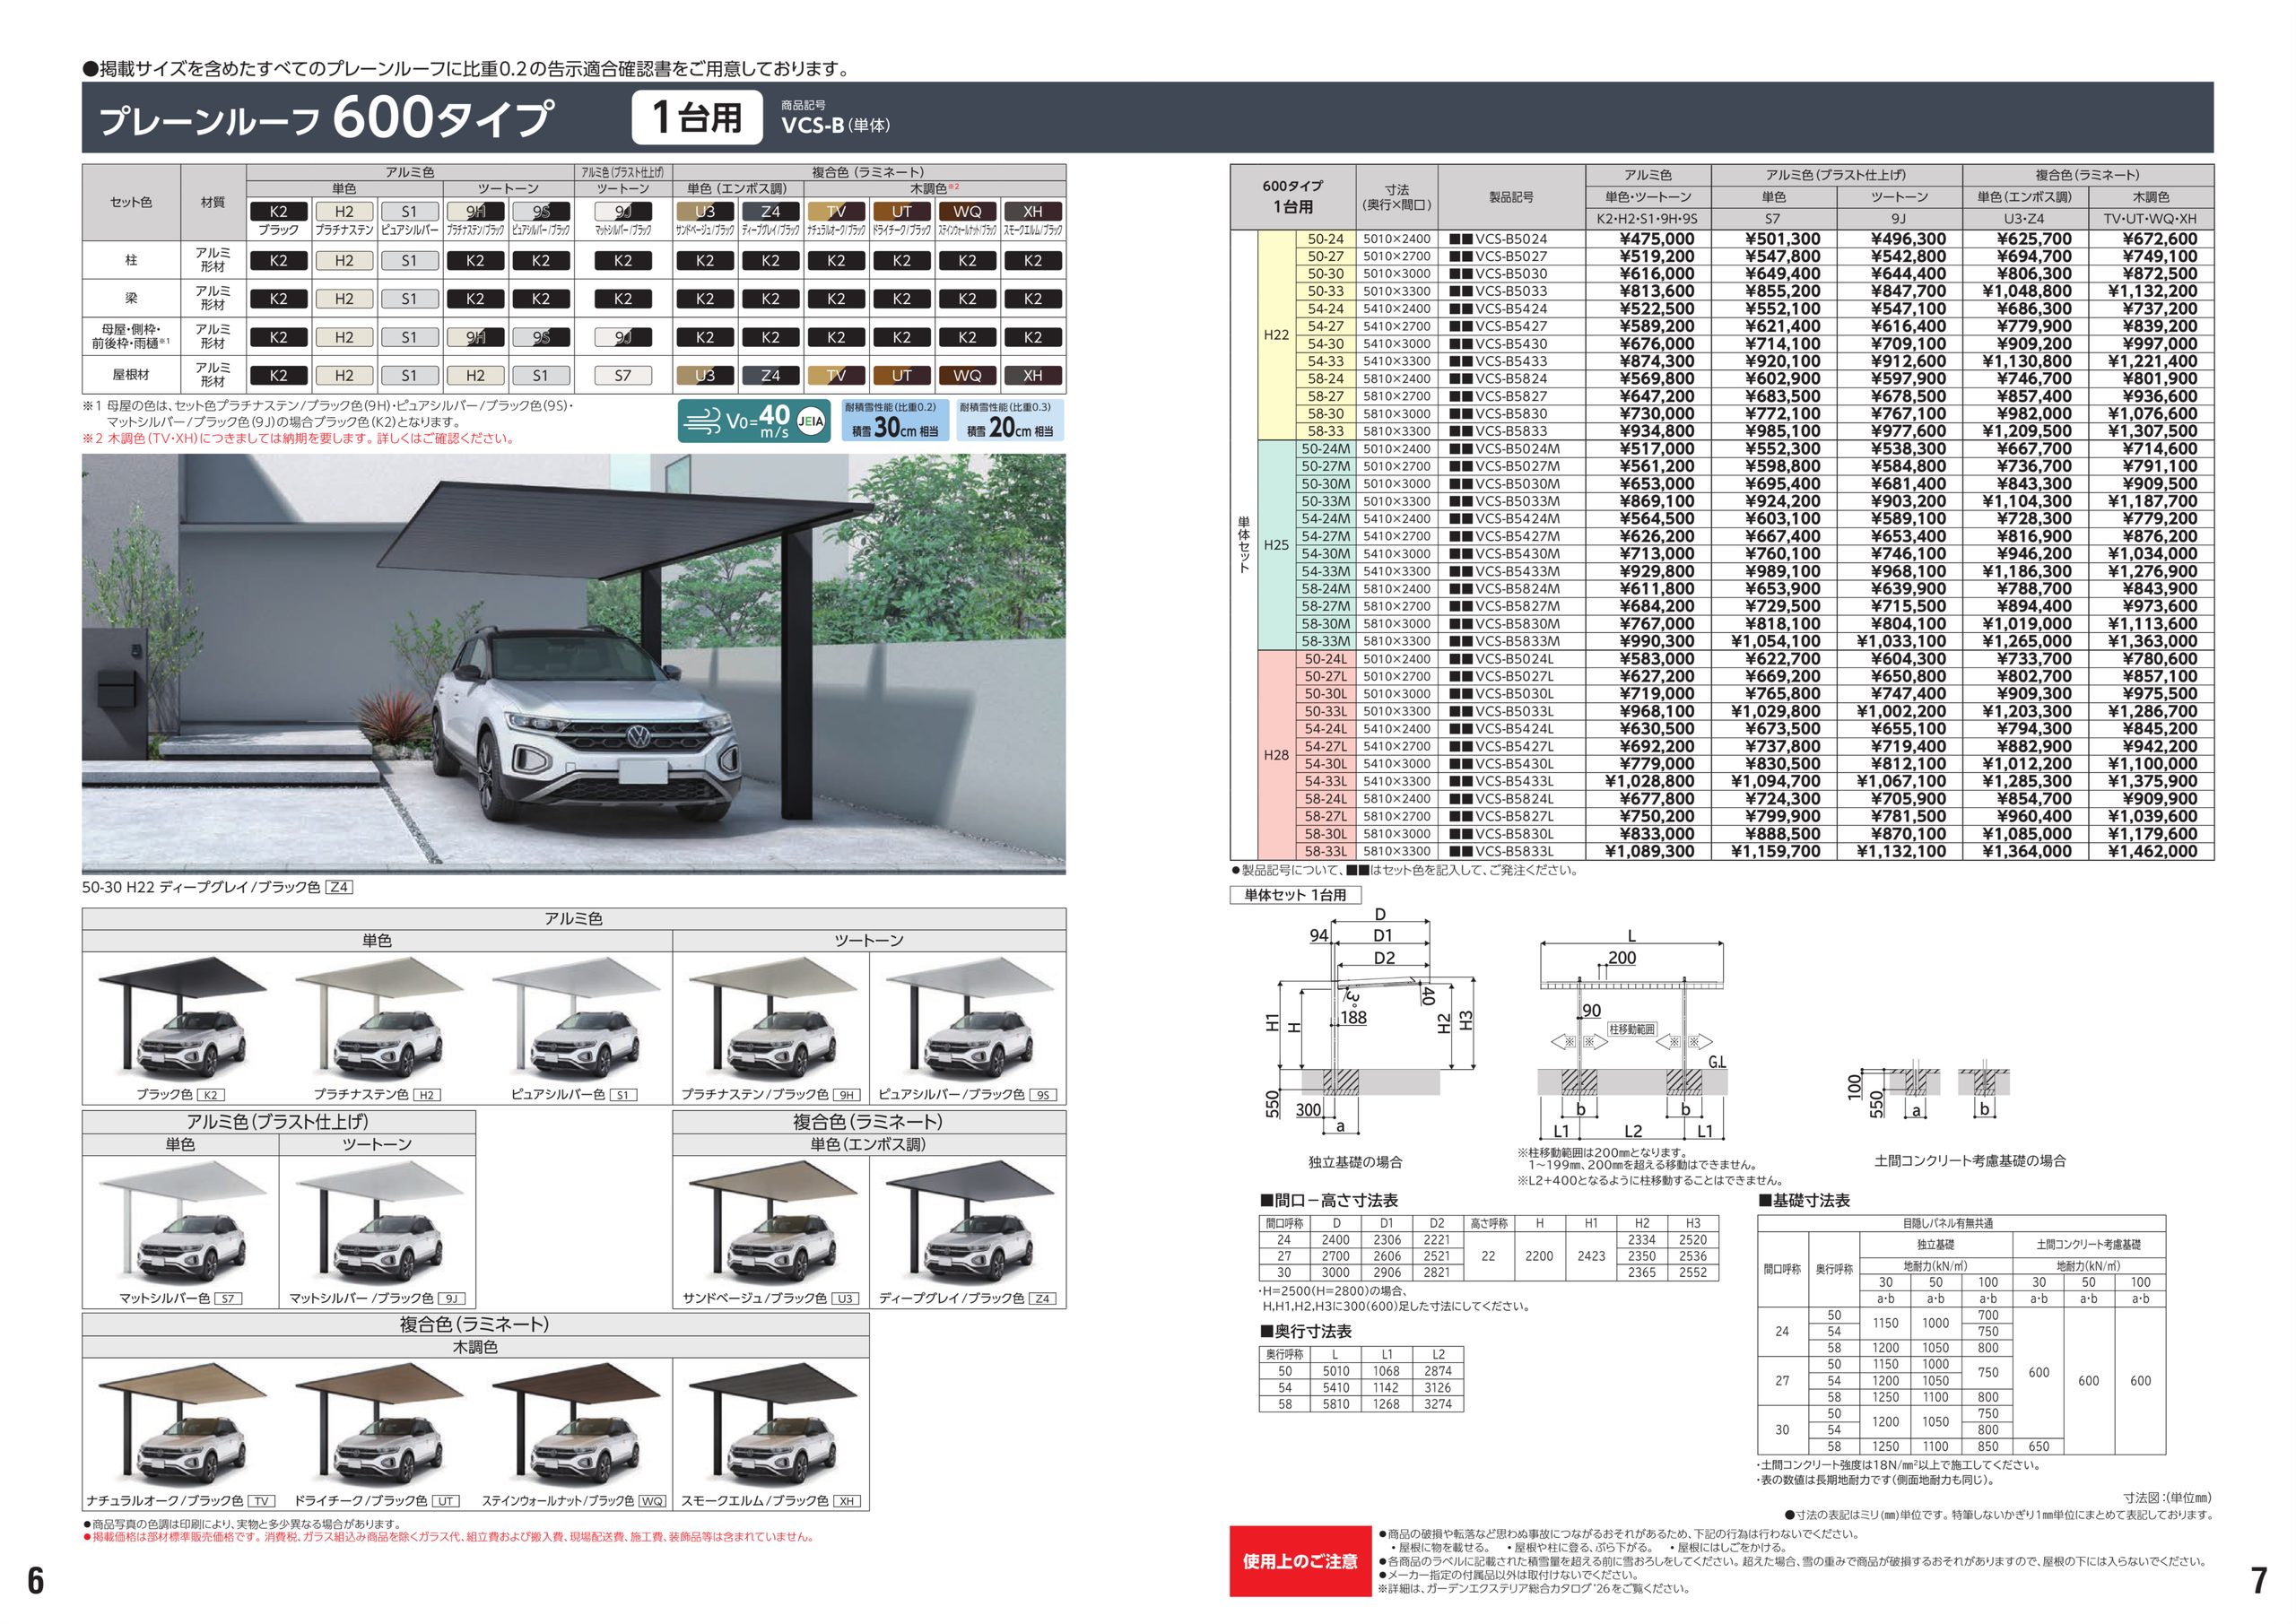
Task: Select the H2 プラチナステン swatch in the セット色 row
Action: point(344,212)
